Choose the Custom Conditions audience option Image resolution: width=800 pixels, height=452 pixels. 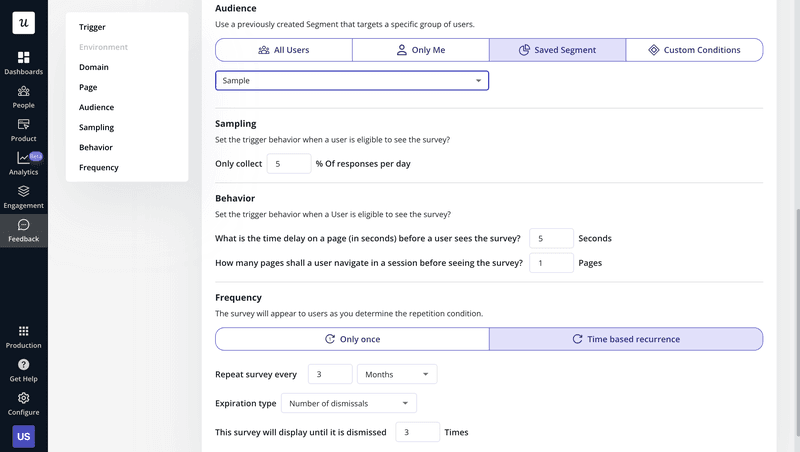pos(694,50)
